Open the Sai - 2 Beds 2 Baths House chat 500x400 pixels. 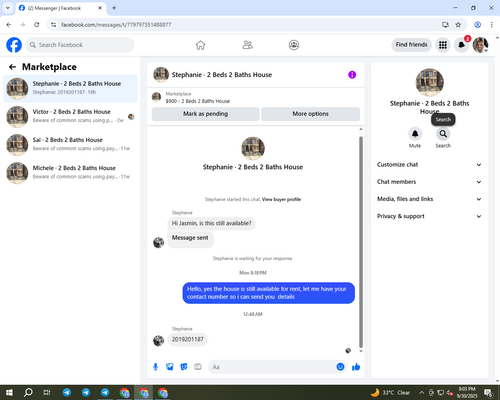click(70, 145)
